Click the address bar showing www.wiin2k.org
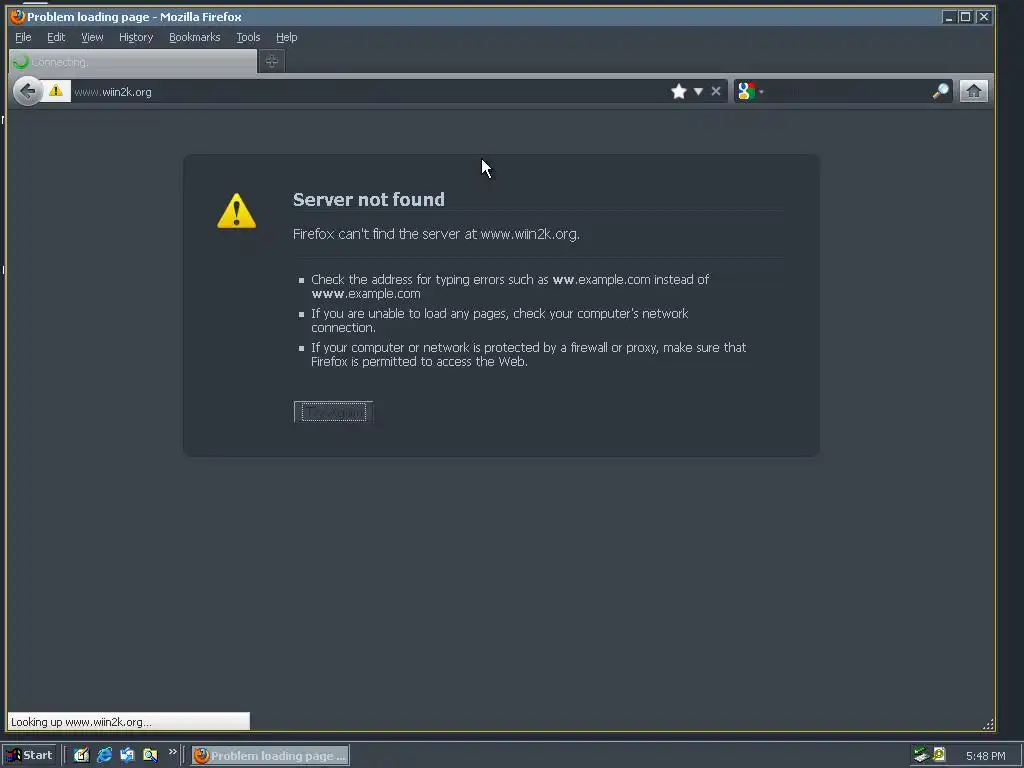 (369, 92)
